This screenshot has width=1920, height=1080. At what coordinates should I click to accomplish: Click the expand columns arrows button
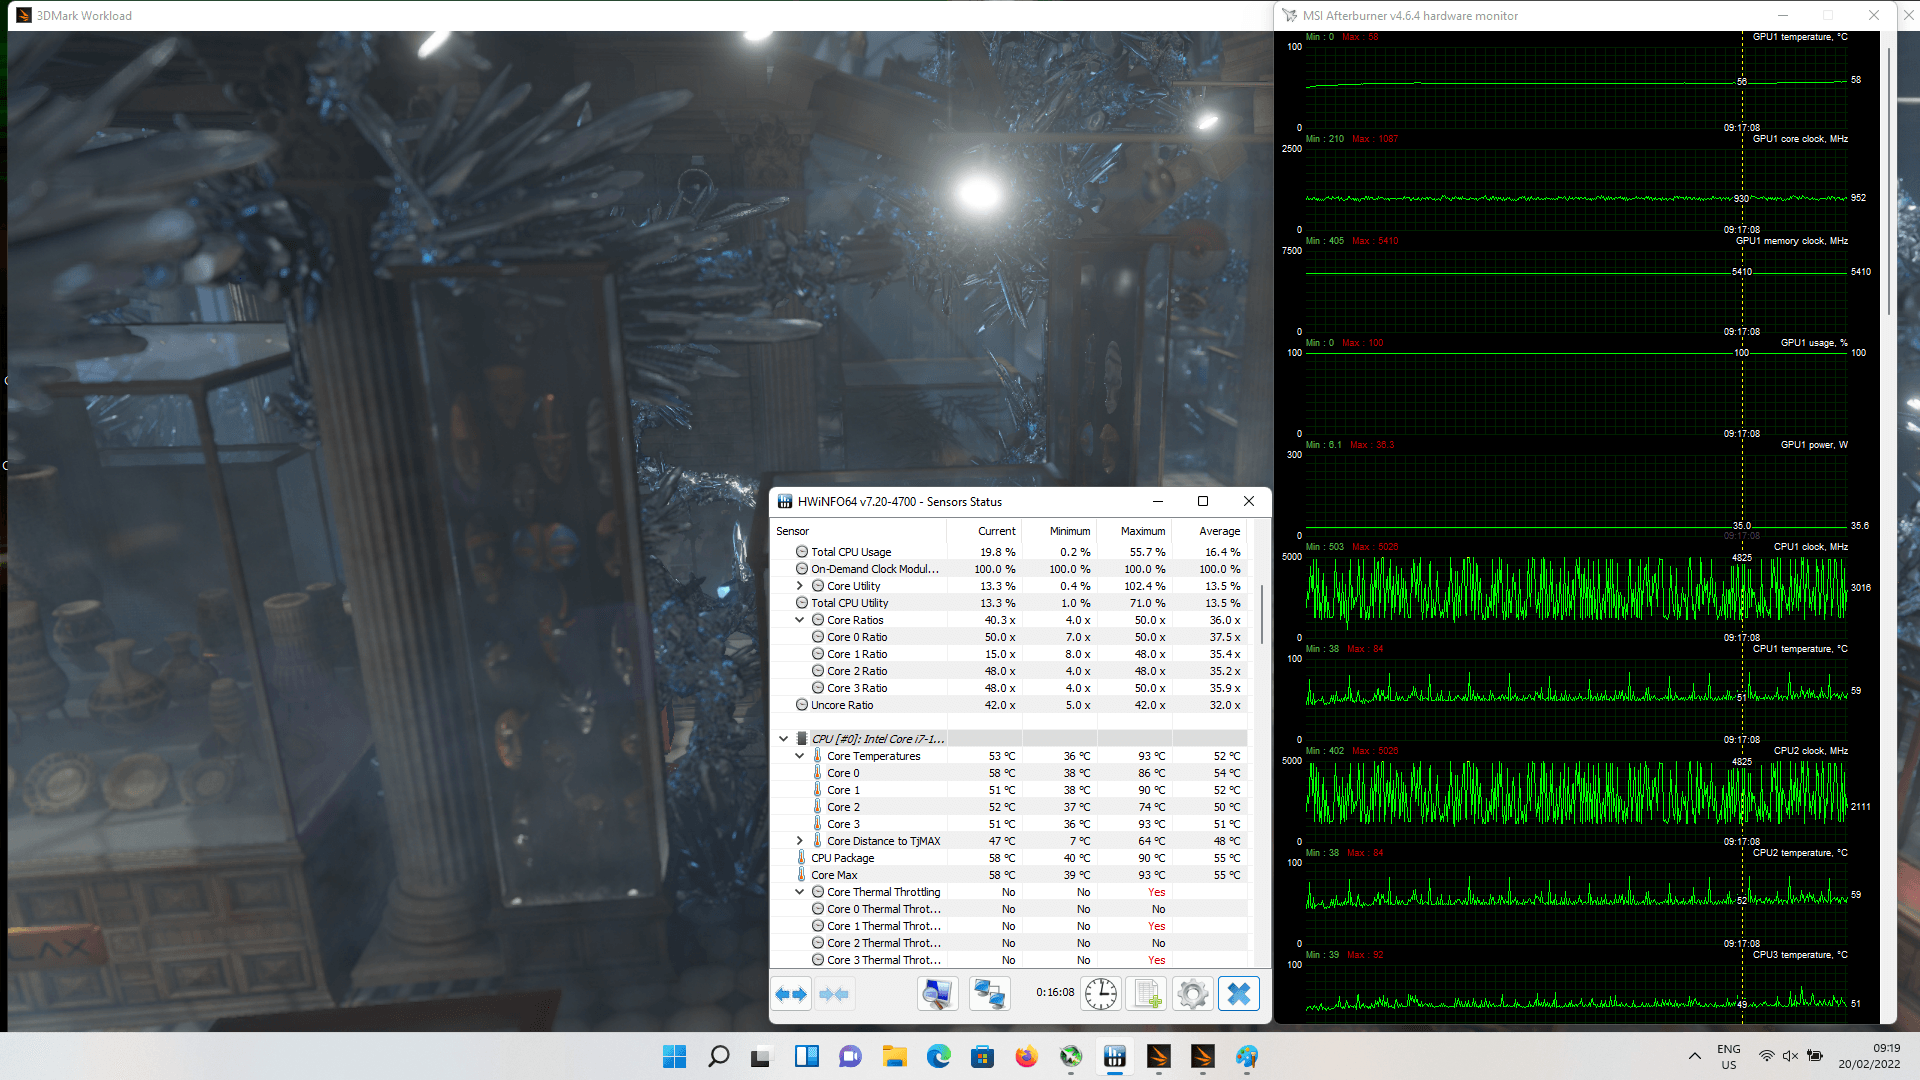pos(791,994)
